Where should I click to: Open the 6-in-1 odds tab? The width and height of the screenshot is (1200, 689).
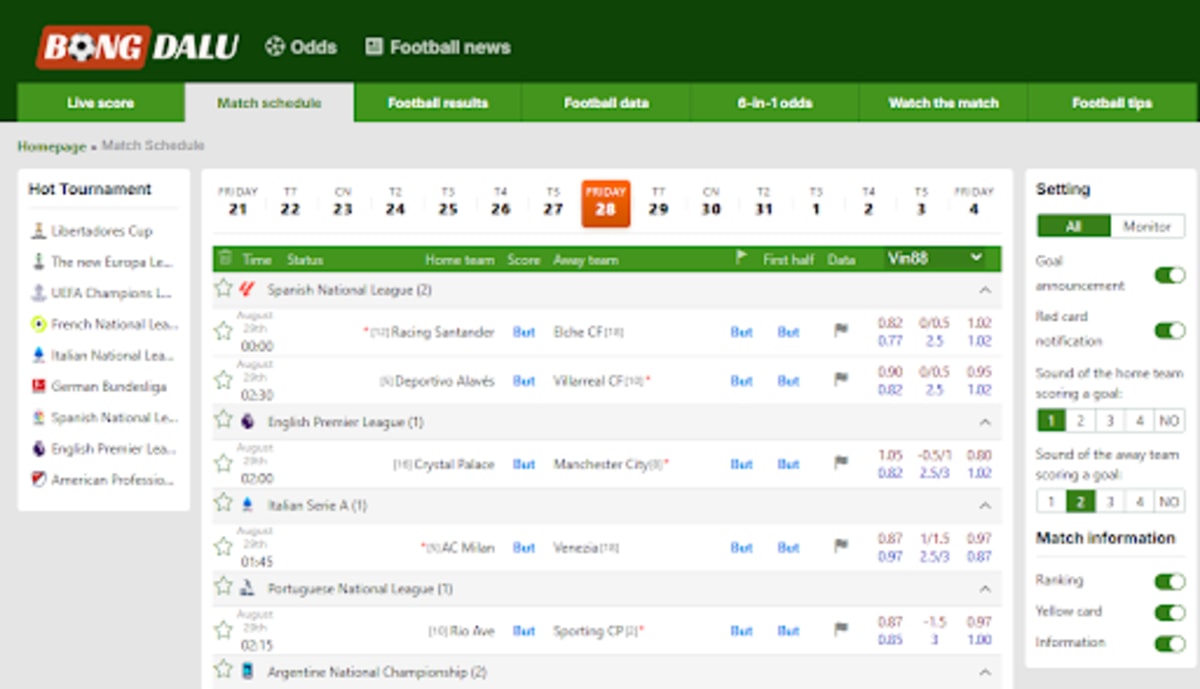click(775, 103)
